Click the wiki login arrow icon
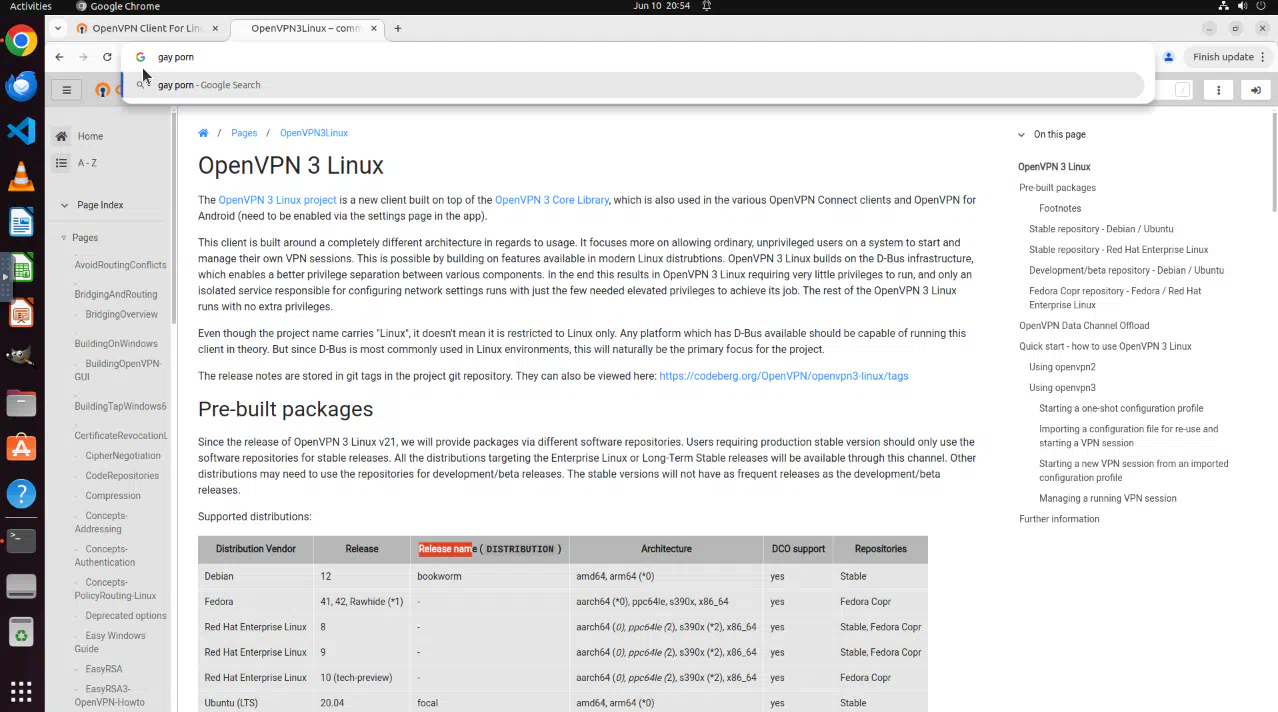This screenshot has width=1278, height=712. click(1255, 90)
